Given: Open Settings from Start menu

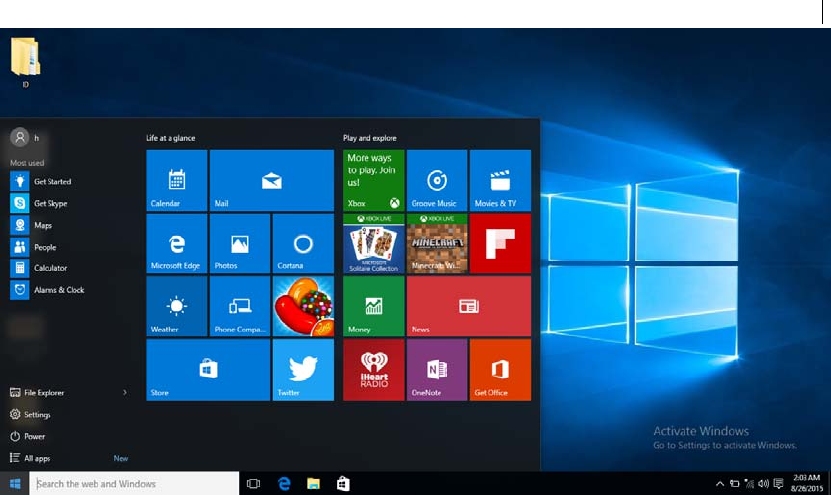Looking at the screenshot, I should click(x=30, y=414).
